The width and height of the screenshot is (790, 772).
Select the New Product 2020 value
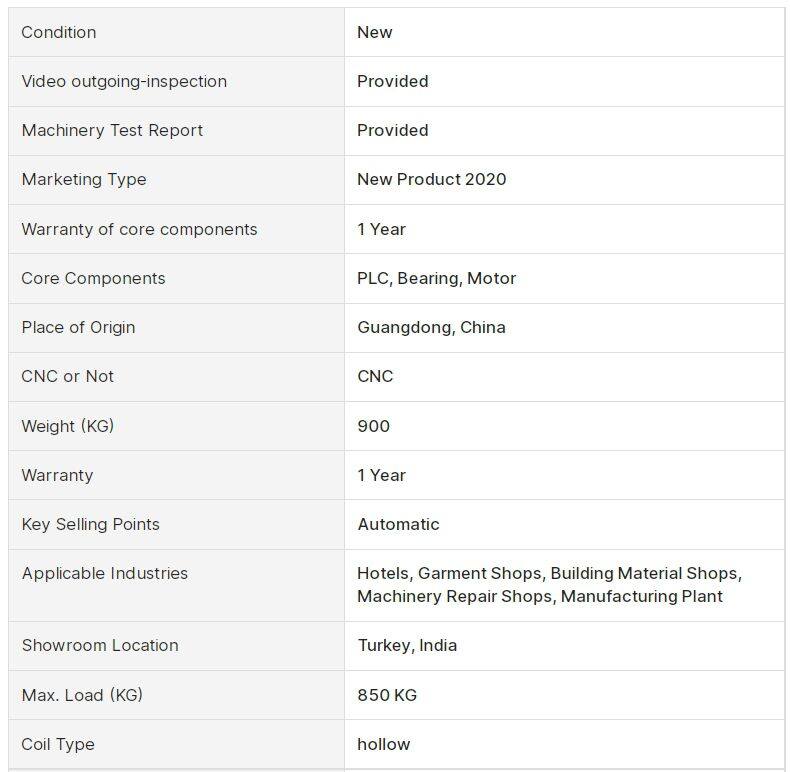(432, 179)
